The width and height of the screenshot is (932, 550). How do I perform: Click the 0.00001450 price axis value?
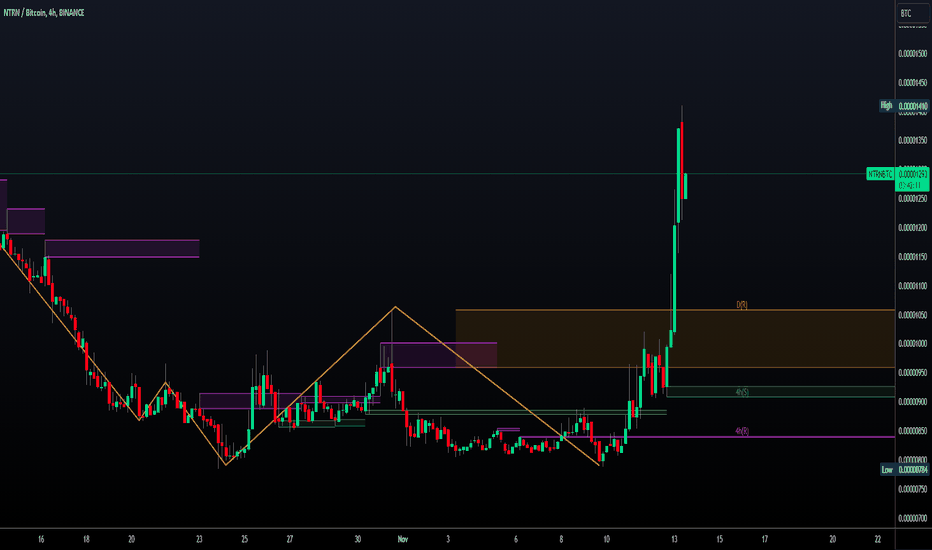[x=912, y=83]
